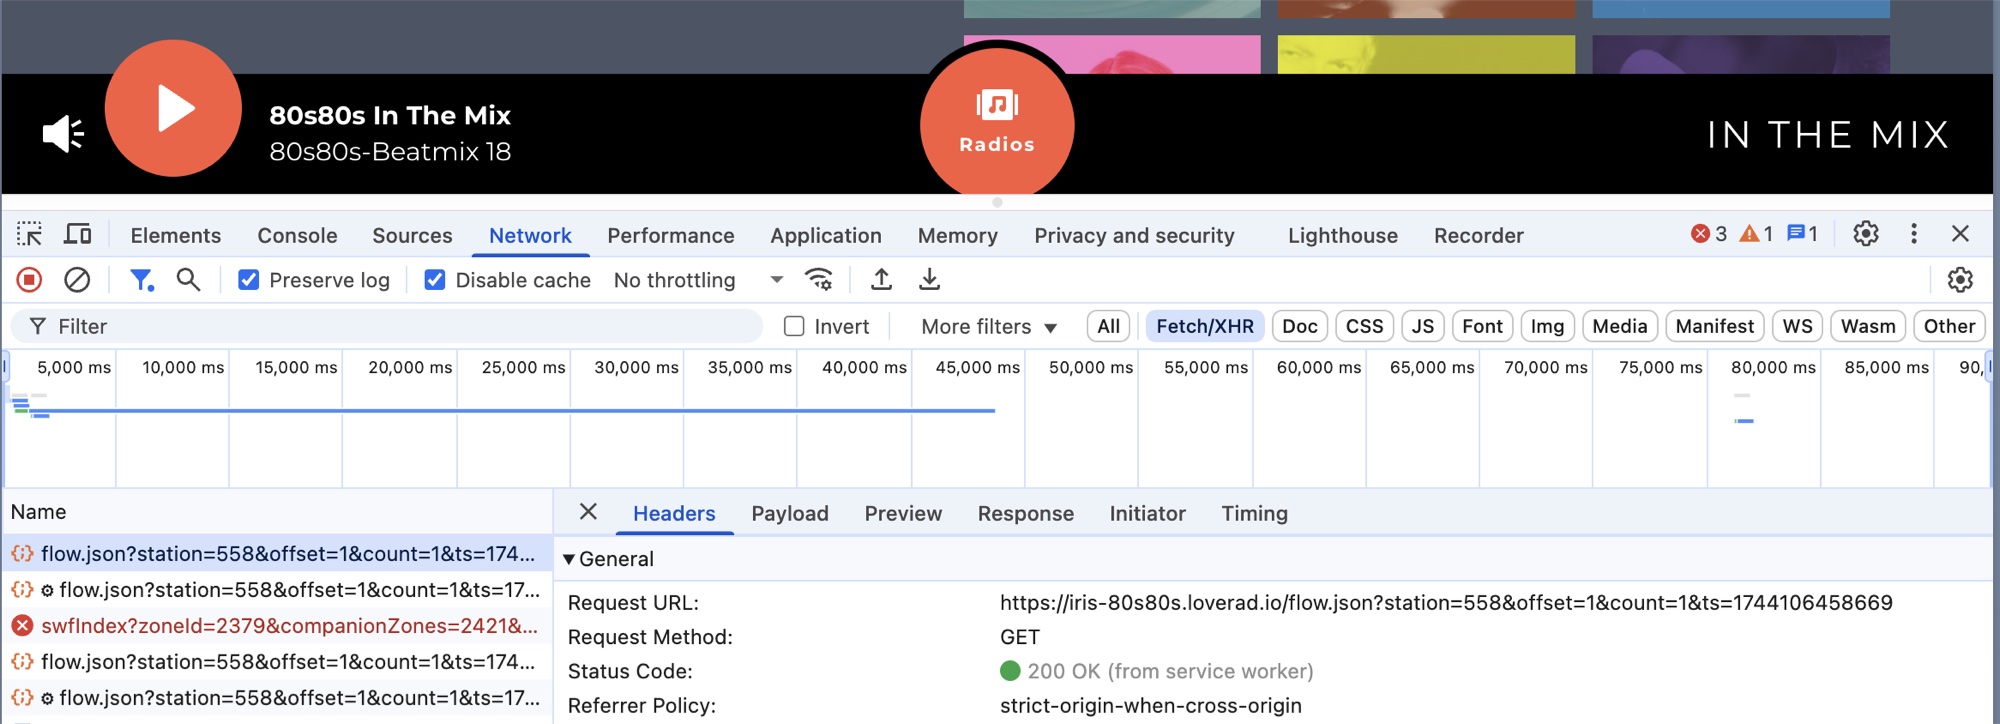This screenshot has width=2000, height=724.
Task: Switch to the Console tab
Action: pyautogui.click(x=297, y=235)
